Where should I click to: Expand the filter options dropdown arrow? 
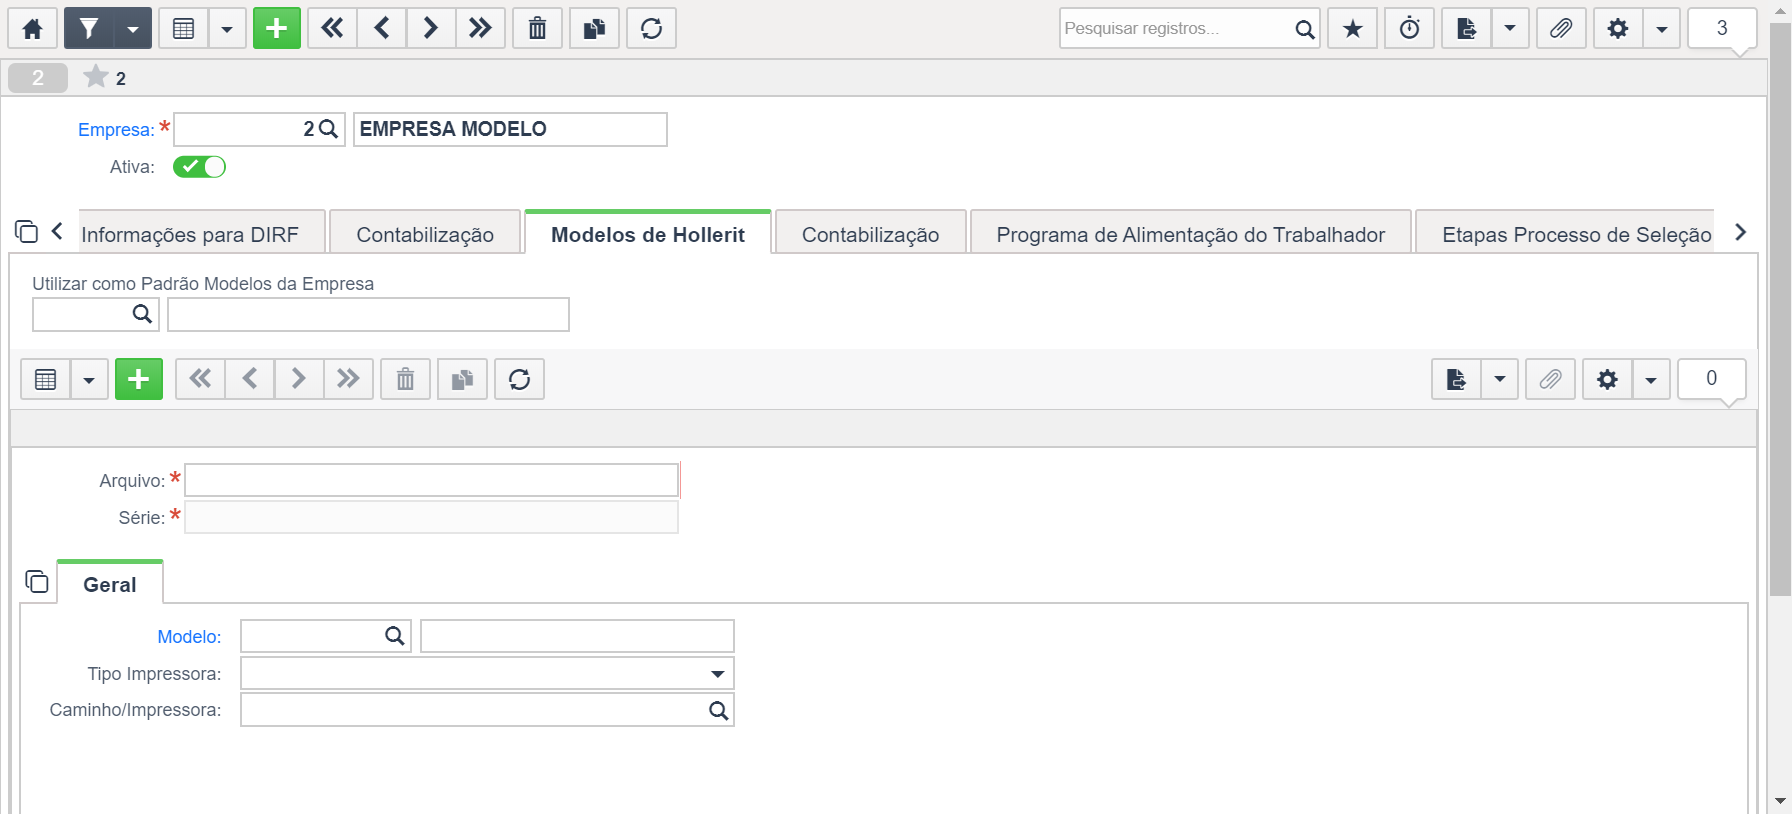point(133,28)
